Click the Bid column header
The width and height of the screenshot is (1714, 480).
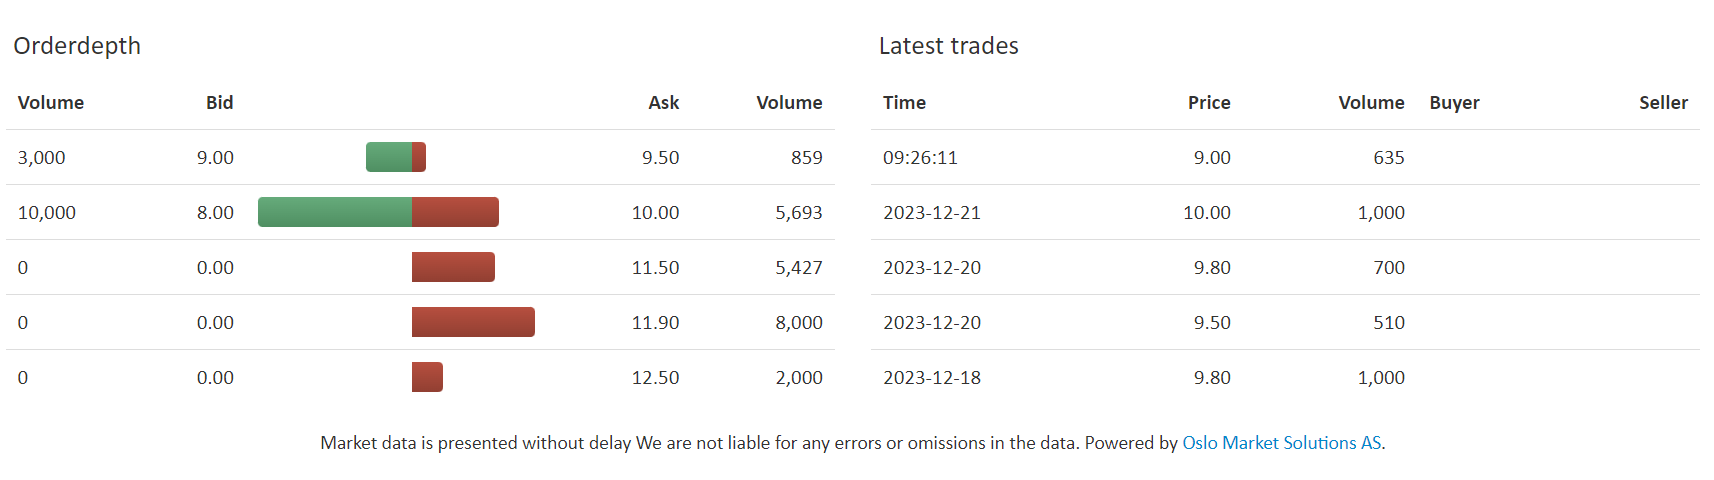(219, 103)
